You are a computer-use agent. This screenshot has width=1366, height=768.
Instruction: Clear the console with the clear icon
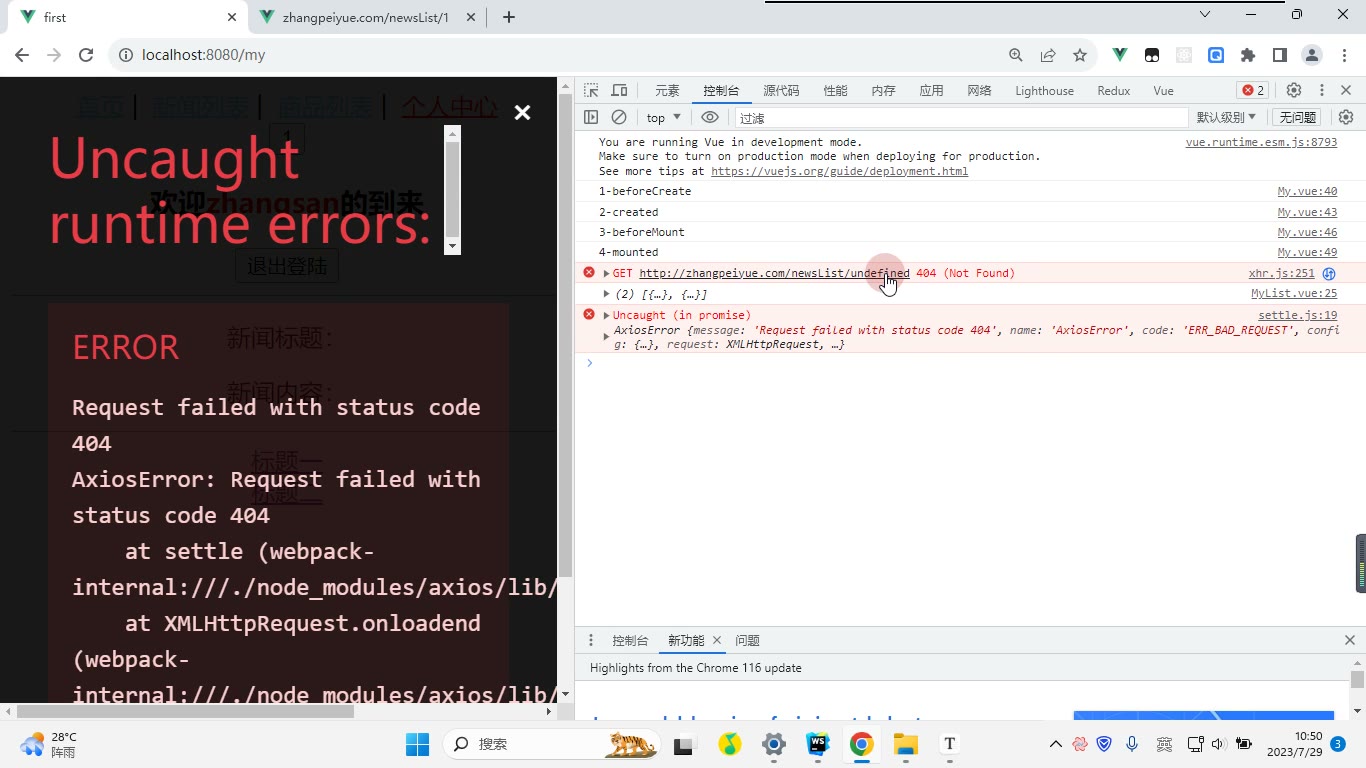pyautogui.click(x=619, y=117)
